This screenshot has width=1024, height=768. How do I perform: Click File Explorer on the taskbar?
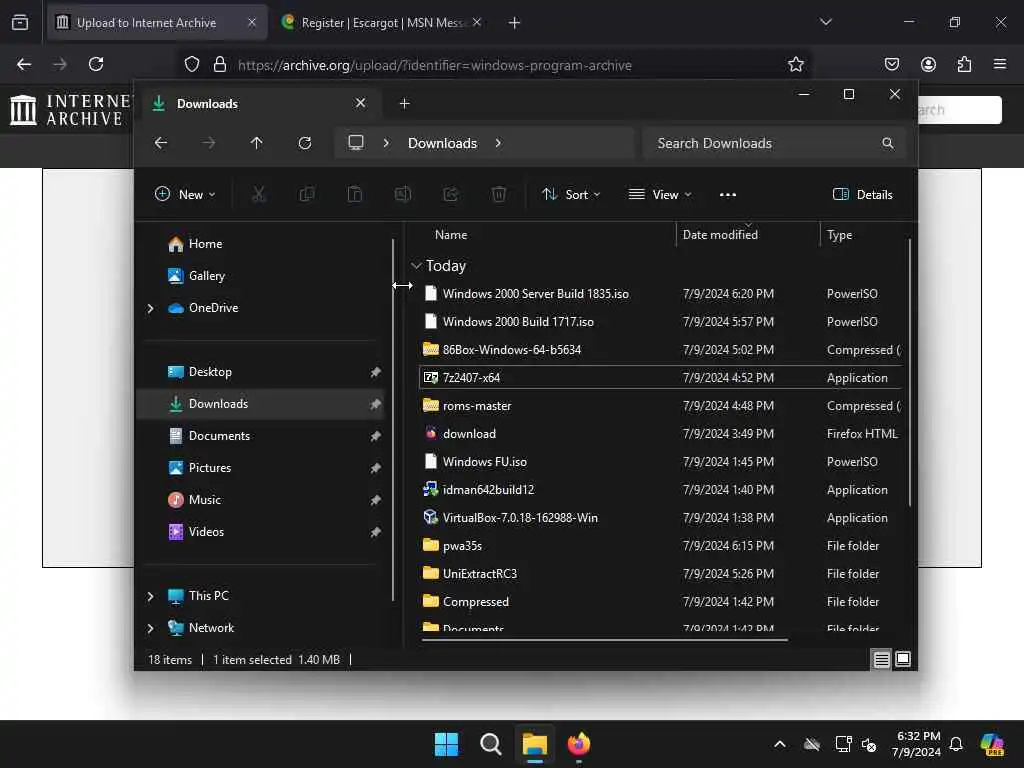pyautogui.click(x=534, y=744)
